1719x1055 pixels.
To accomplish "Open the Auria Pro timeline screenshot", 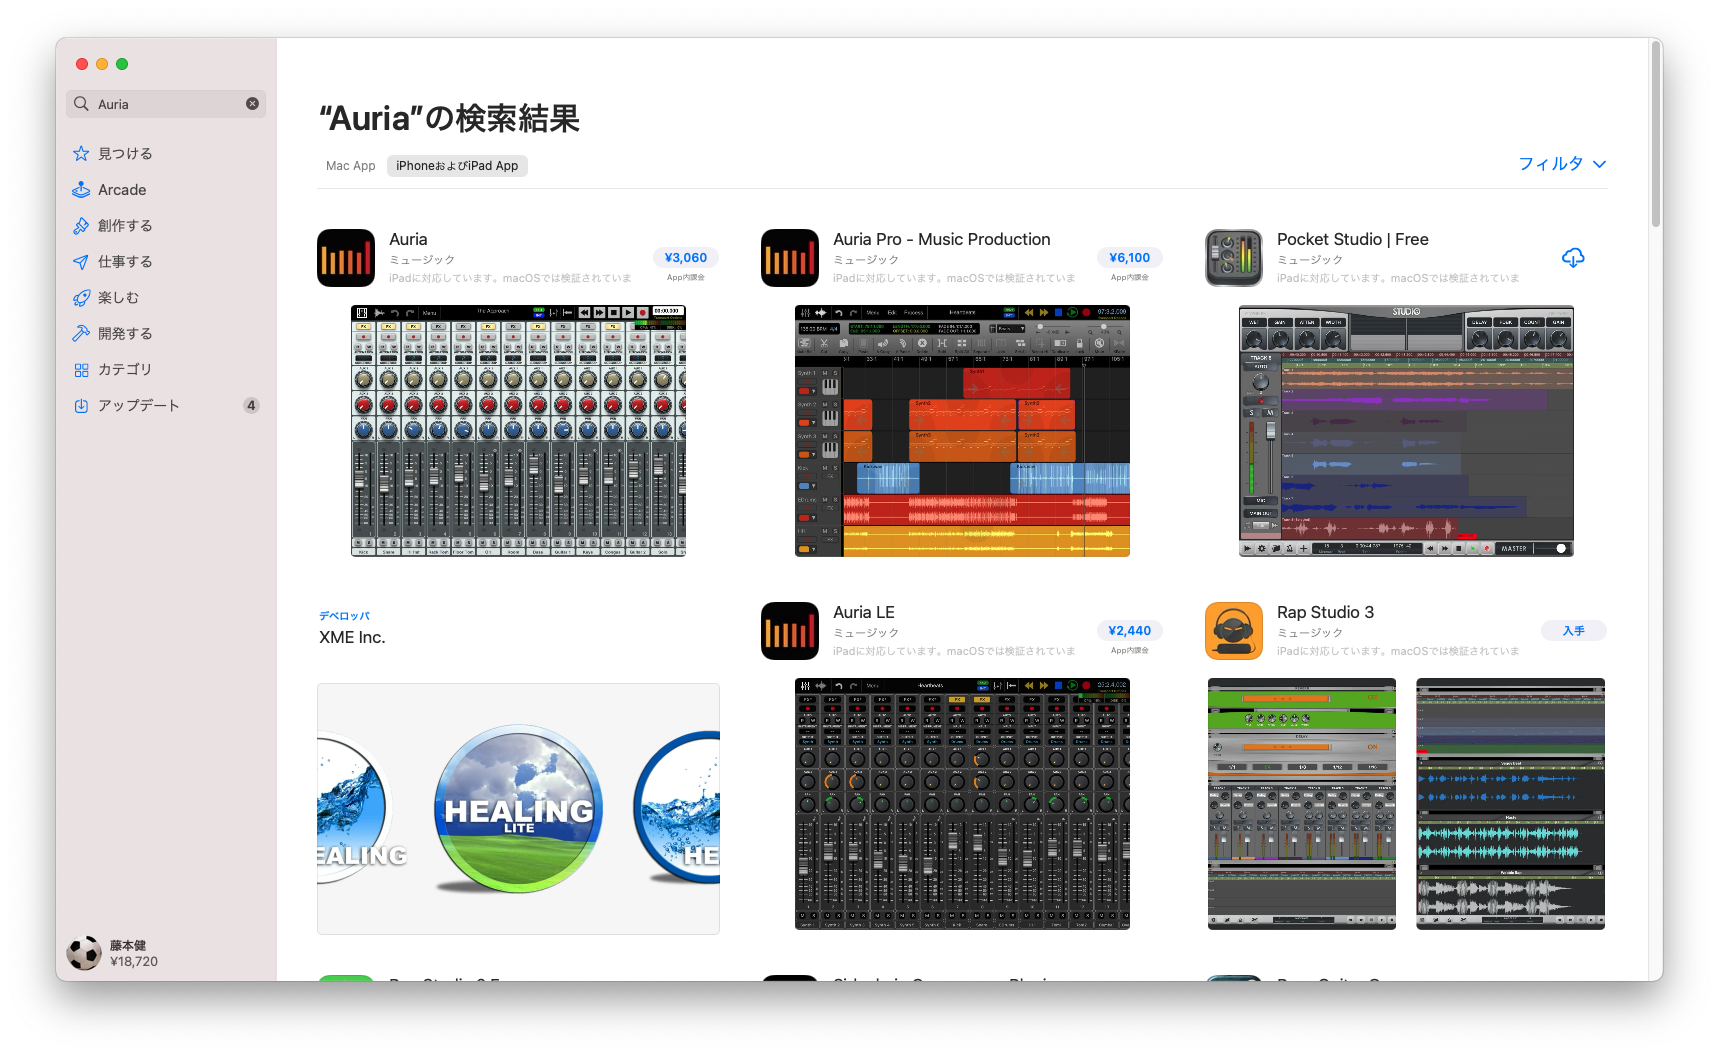I will (962, 431).
